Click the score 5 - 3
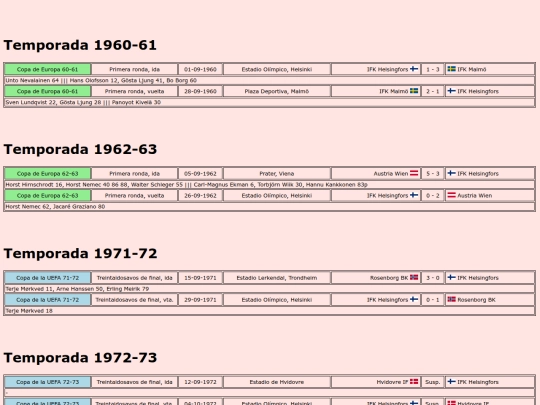 pos(433,174)
